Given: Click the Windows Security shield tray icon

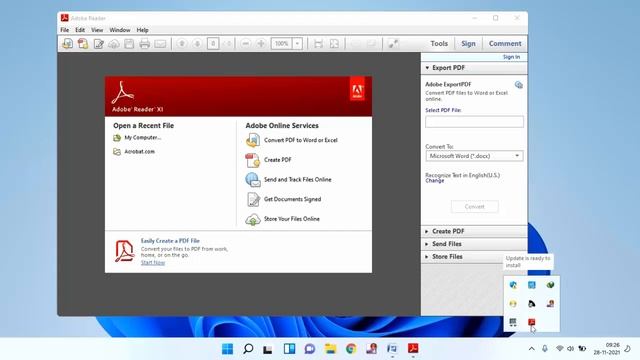Looking at the screenshot, I should [x=513, y=285].
